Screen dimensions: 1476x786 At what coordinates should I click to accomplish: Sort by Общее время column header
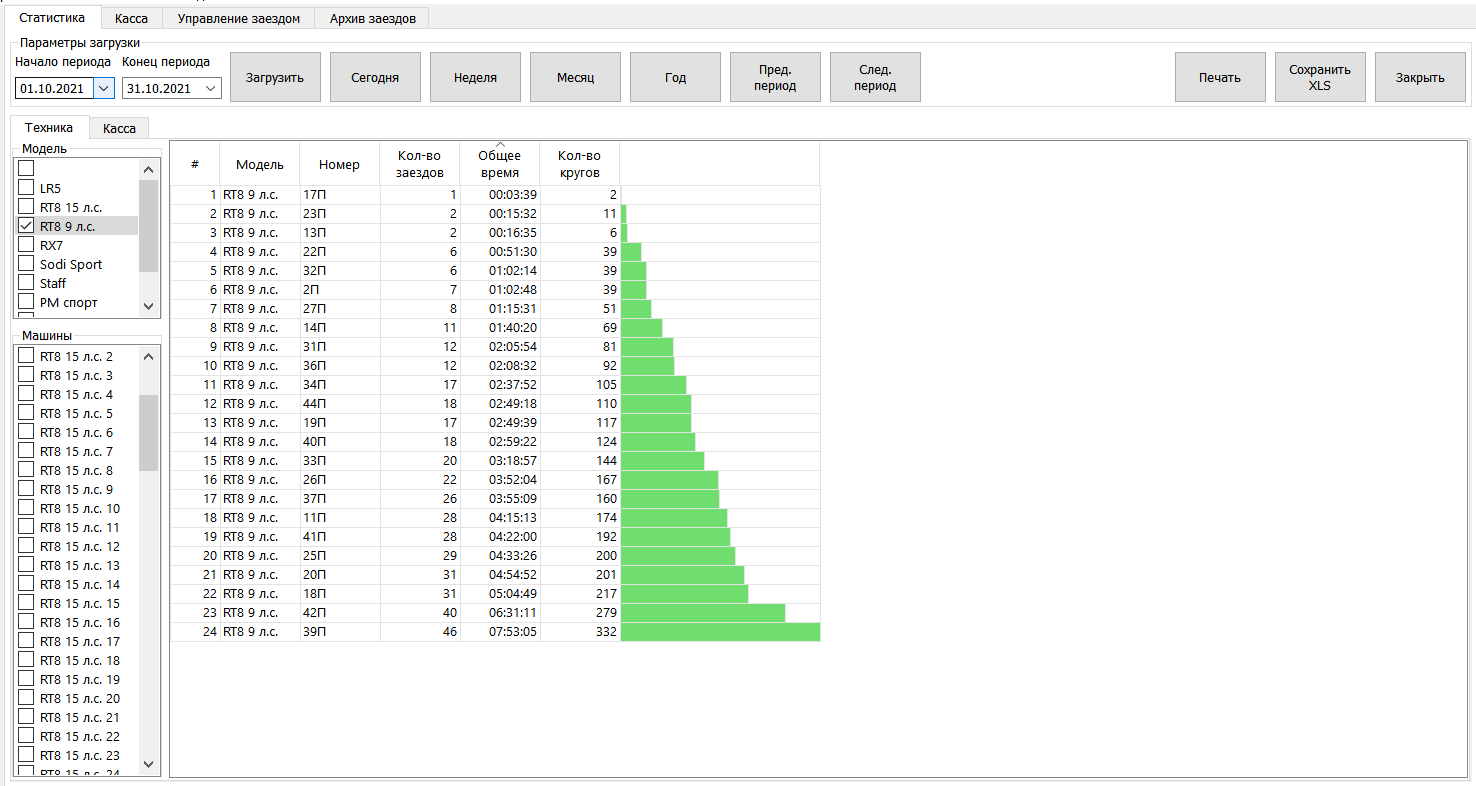tap(499, 164)
